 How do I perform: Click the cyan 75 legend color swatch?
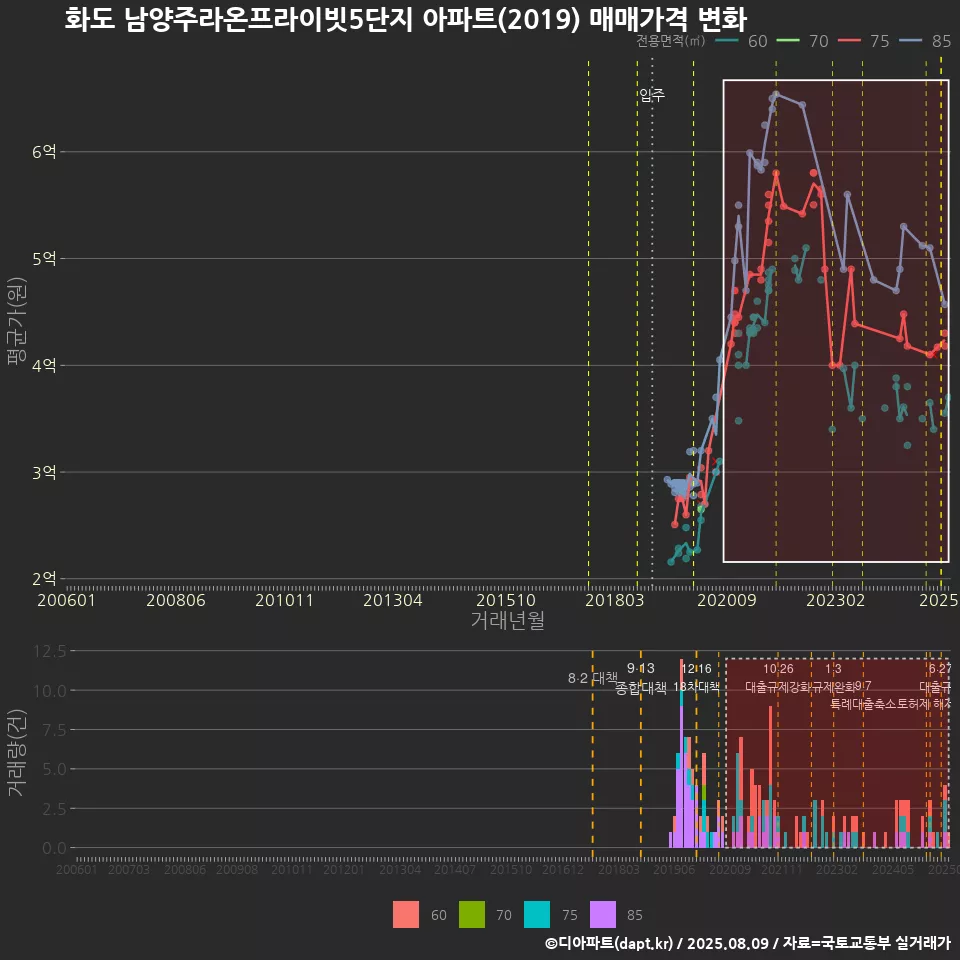coord(537,915)
